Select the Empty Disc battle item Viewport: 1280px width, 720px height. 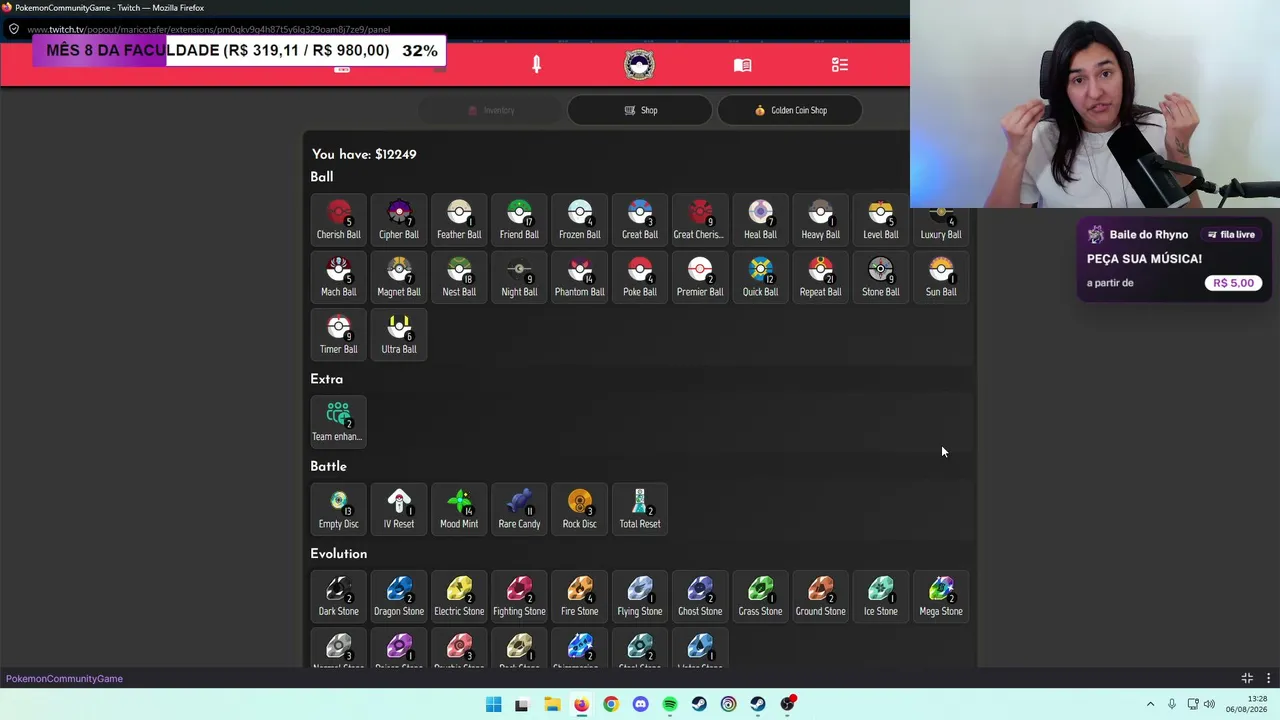[x=339, y=509]
